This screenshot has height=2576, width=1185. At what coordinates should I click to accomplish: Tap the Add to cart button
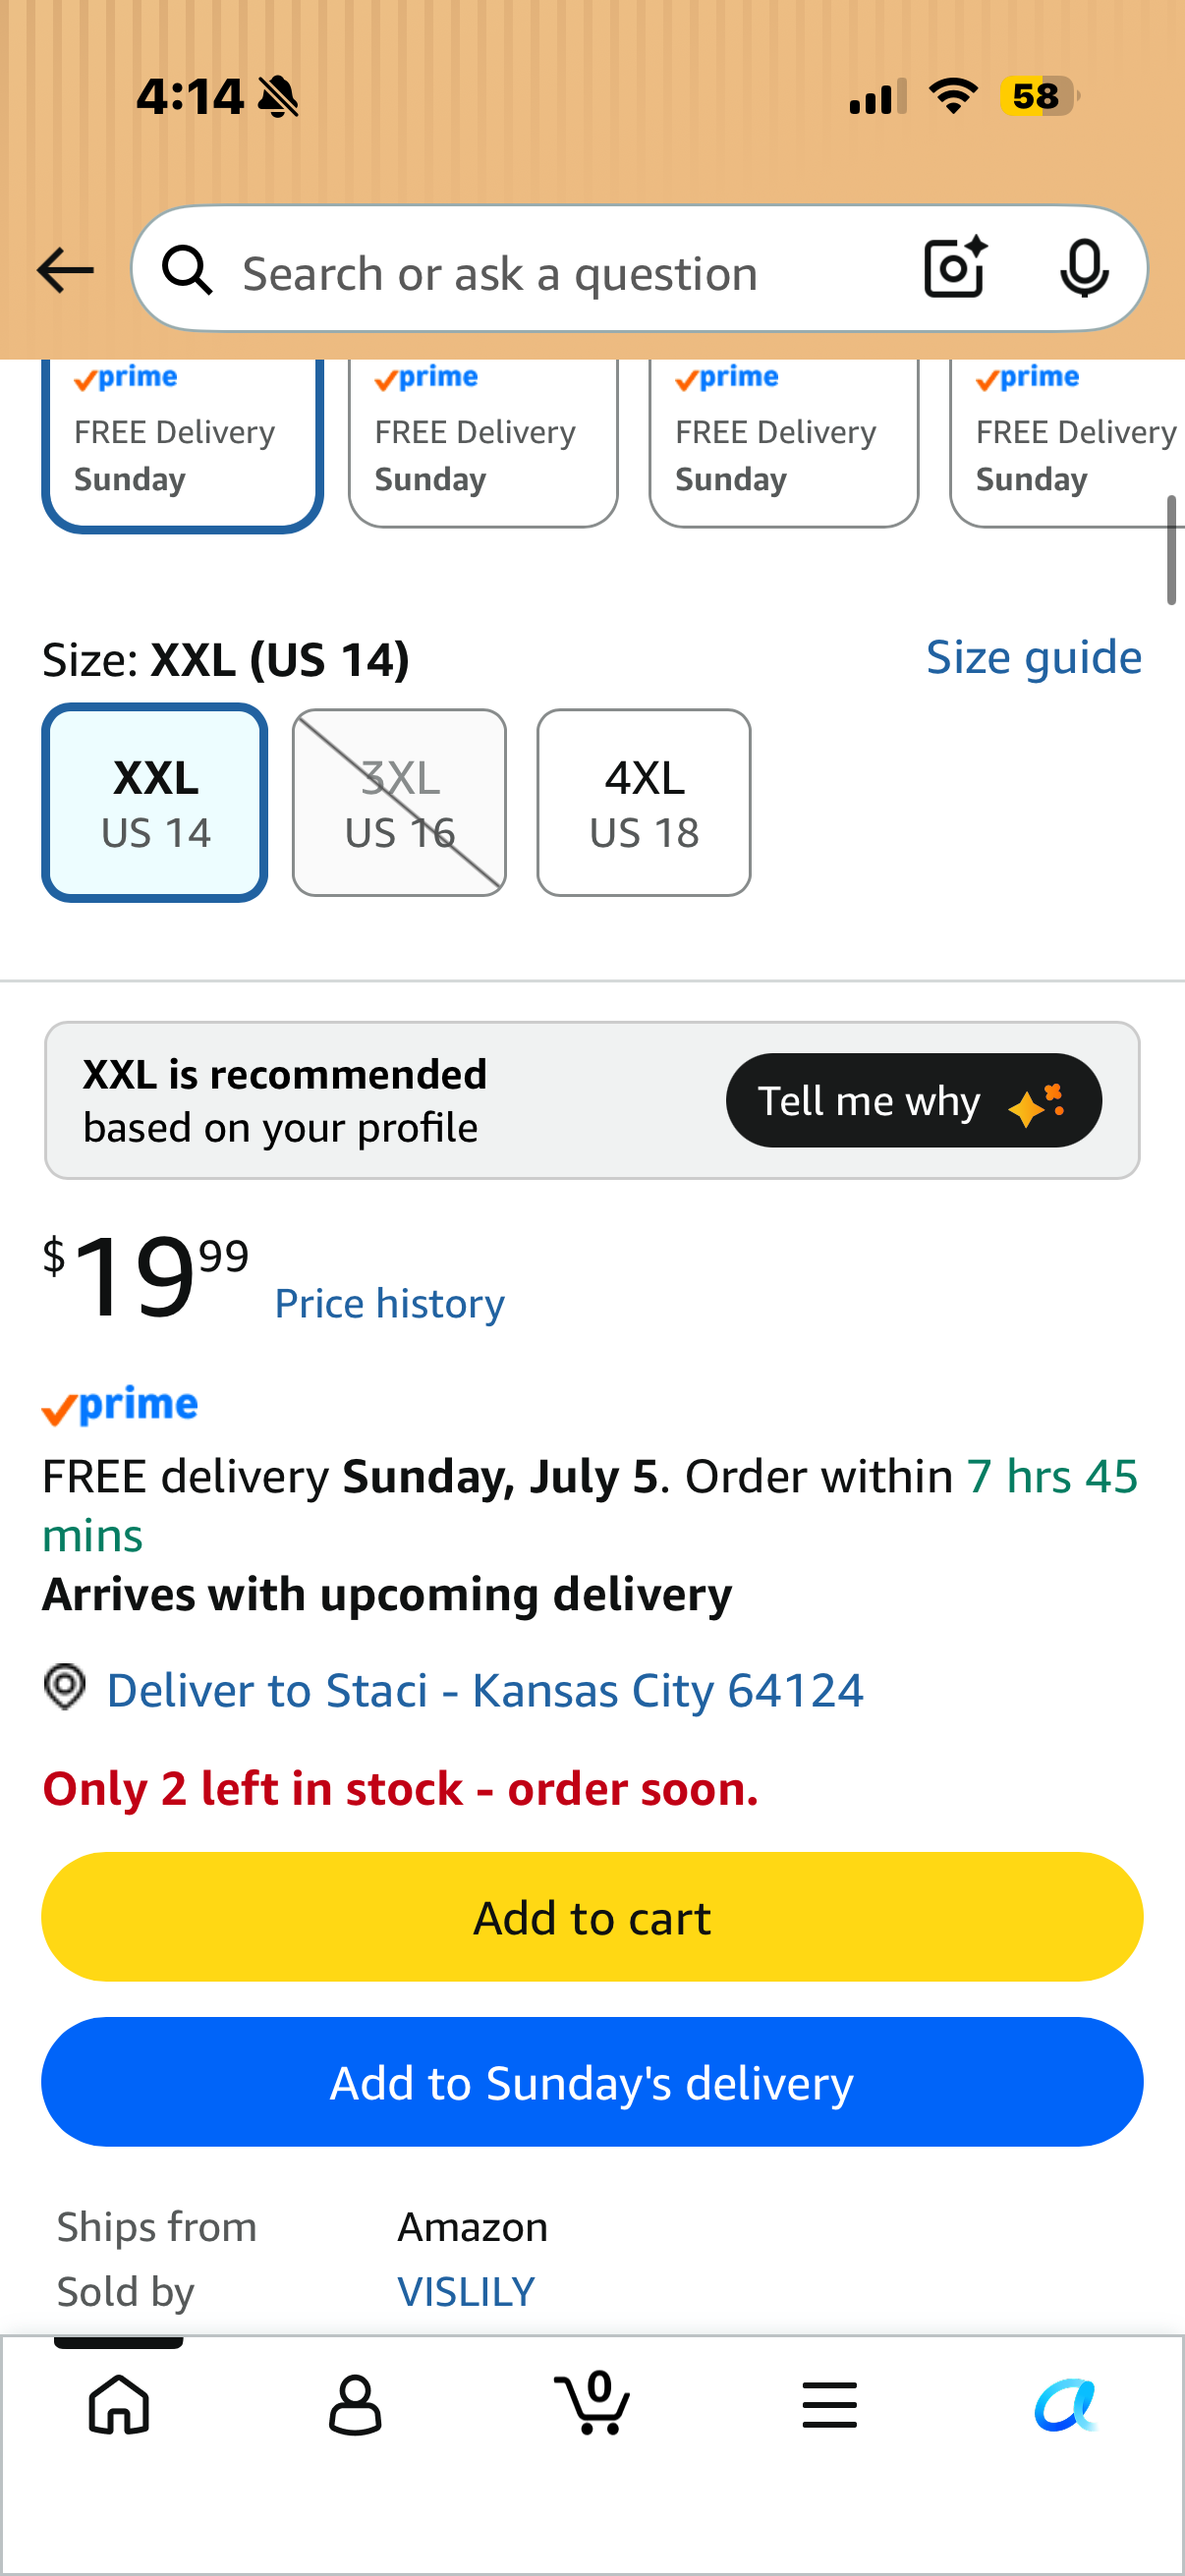pyautogui.click(x=592, y=1917)
